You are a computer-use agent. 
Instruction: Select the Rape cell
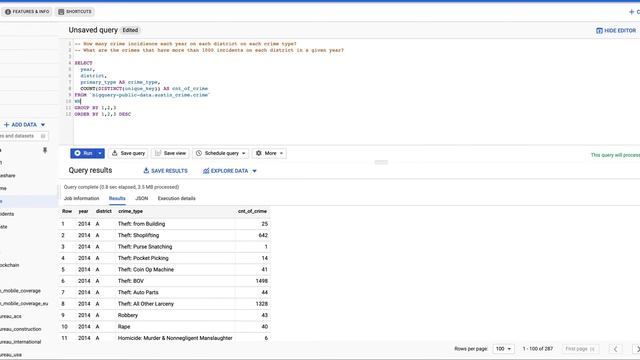point(124,327)
